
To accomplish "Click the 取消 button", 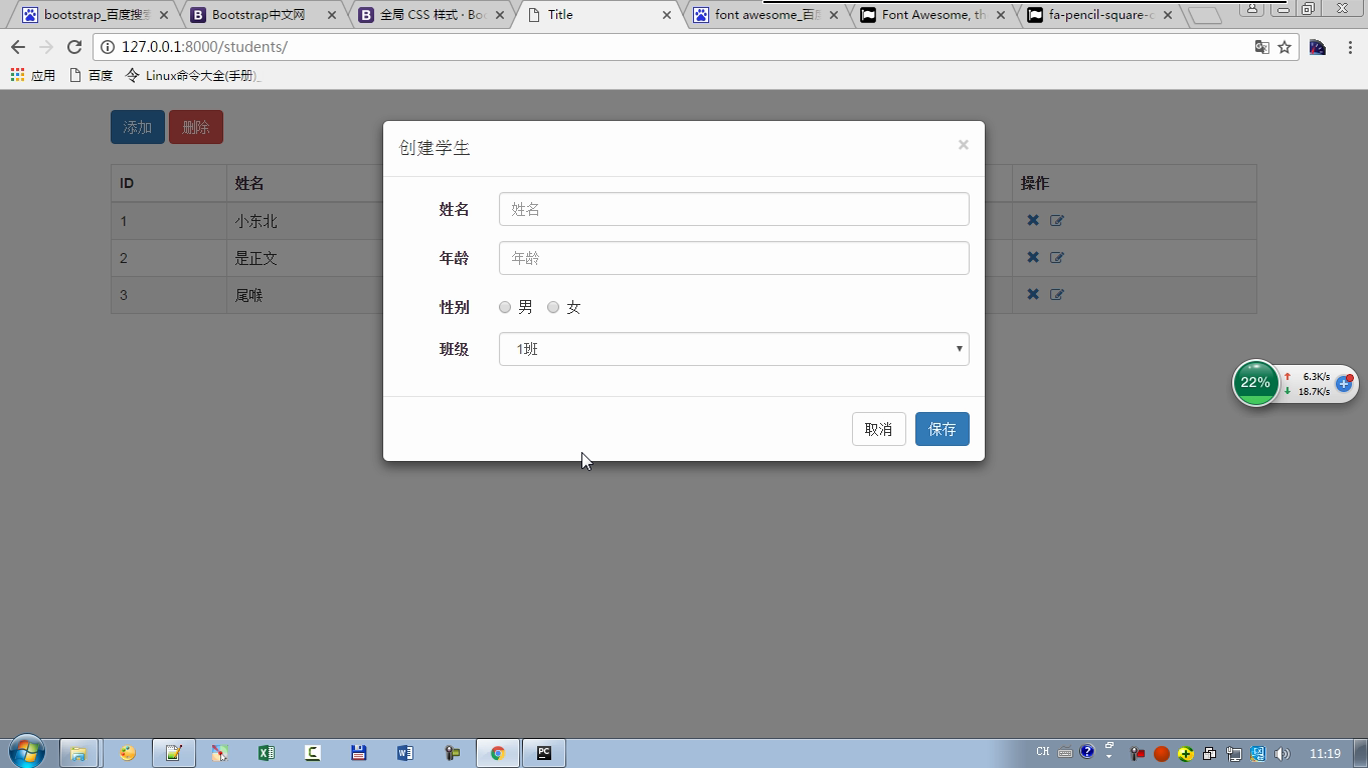I will point(878,429).
